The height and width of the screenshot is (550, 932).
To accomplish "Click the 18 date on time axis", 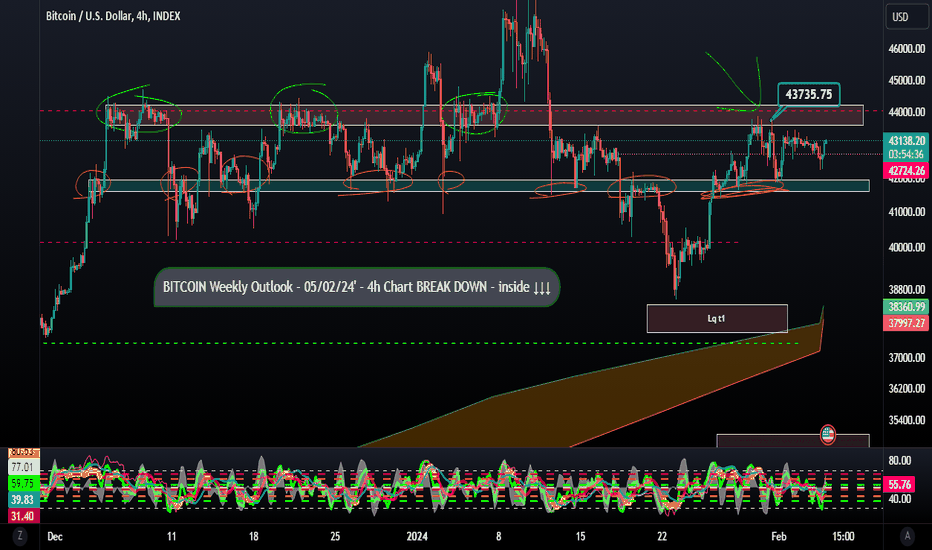I will [253, 536].
